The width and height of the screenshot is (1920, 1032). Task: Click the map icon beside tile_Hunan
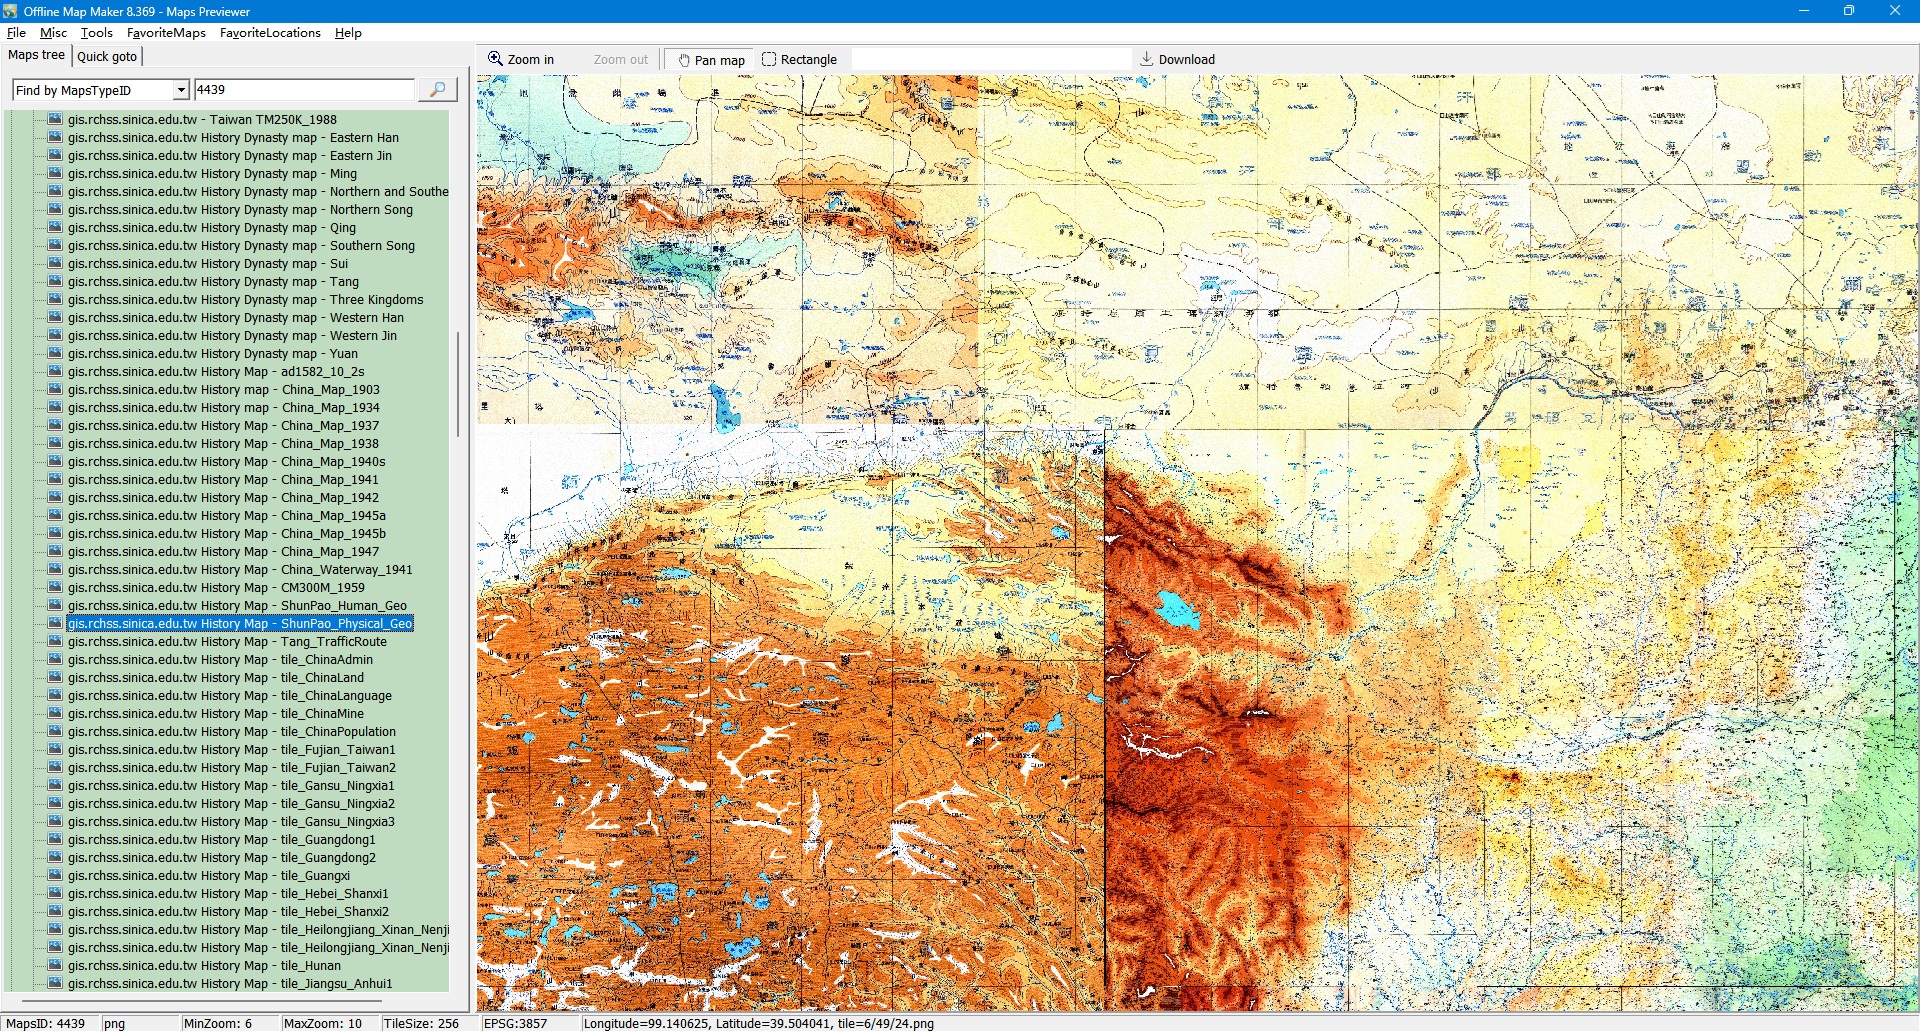click(x=55, y=966)
